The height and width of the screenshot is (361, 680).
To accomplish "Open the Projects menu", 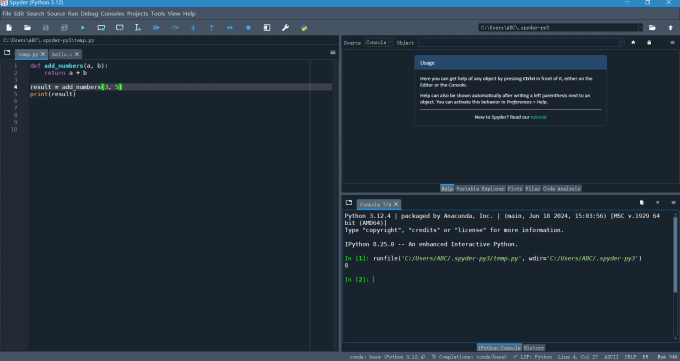I will coord(137,14).
